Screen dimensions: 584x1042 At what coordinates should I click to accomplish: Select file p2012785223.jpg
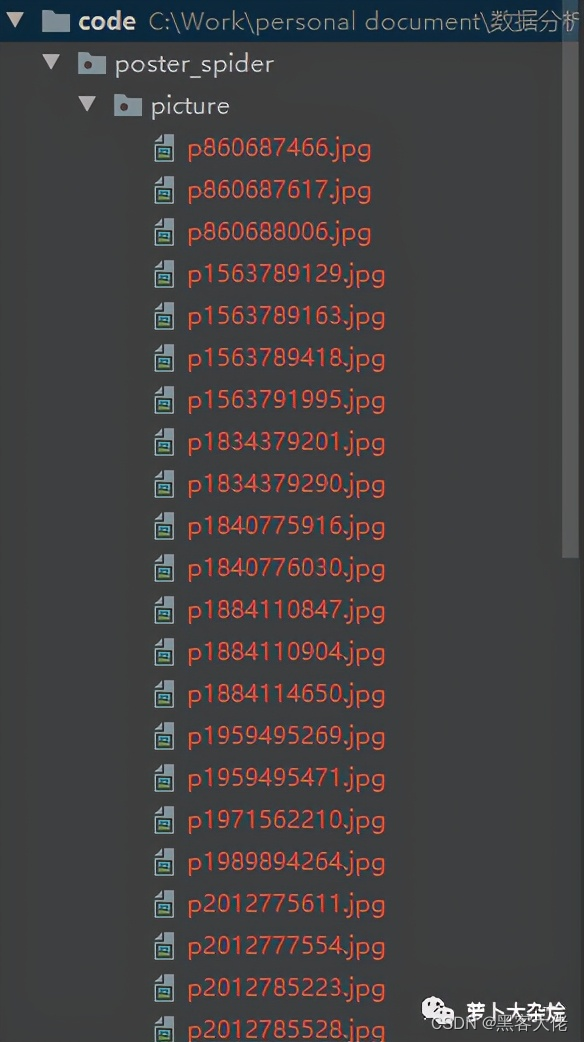click(x=286, y=990)
